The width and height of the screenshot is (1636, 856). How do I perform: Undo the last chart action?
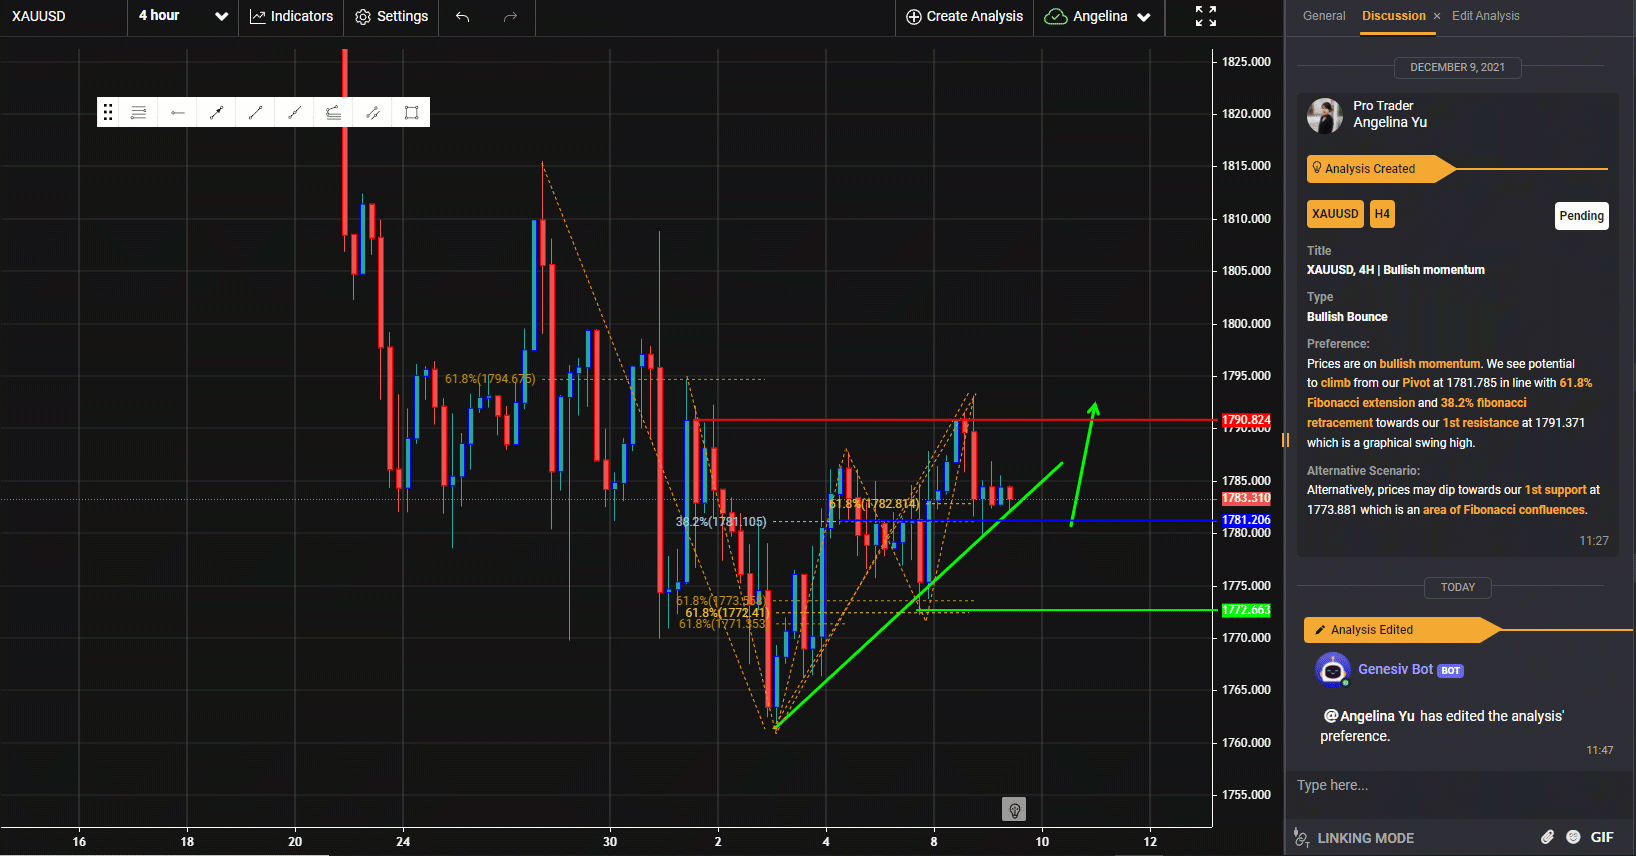462,16
